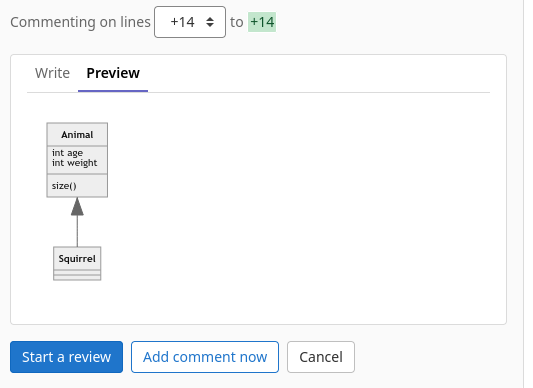Click the blue underline beneath Preview

click(113, 91)
